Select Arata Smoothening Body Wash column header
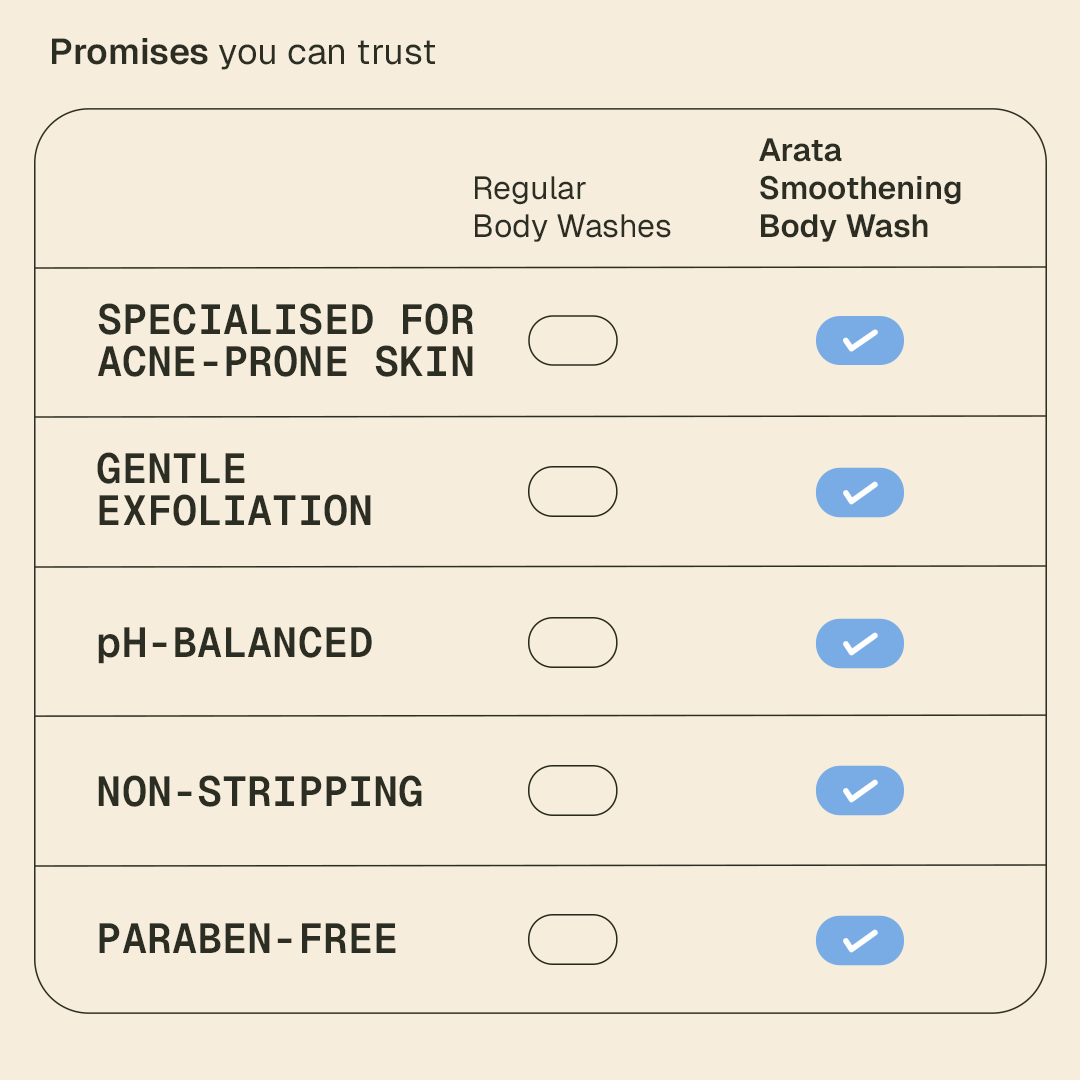 [x=859, y=189]
